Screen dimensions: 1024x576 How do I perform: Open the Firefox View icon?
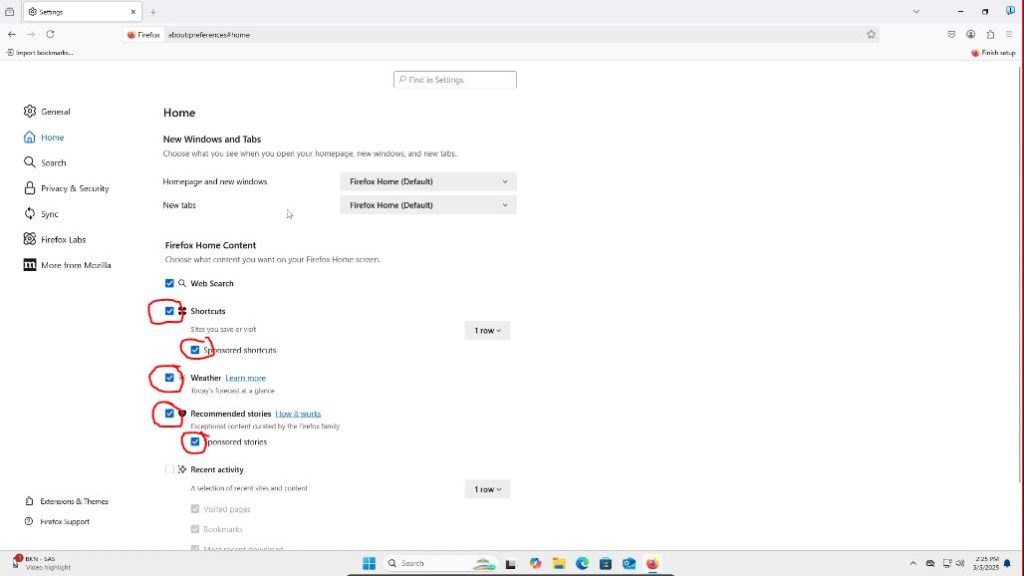pyautogui.click(x=9, y=12)
